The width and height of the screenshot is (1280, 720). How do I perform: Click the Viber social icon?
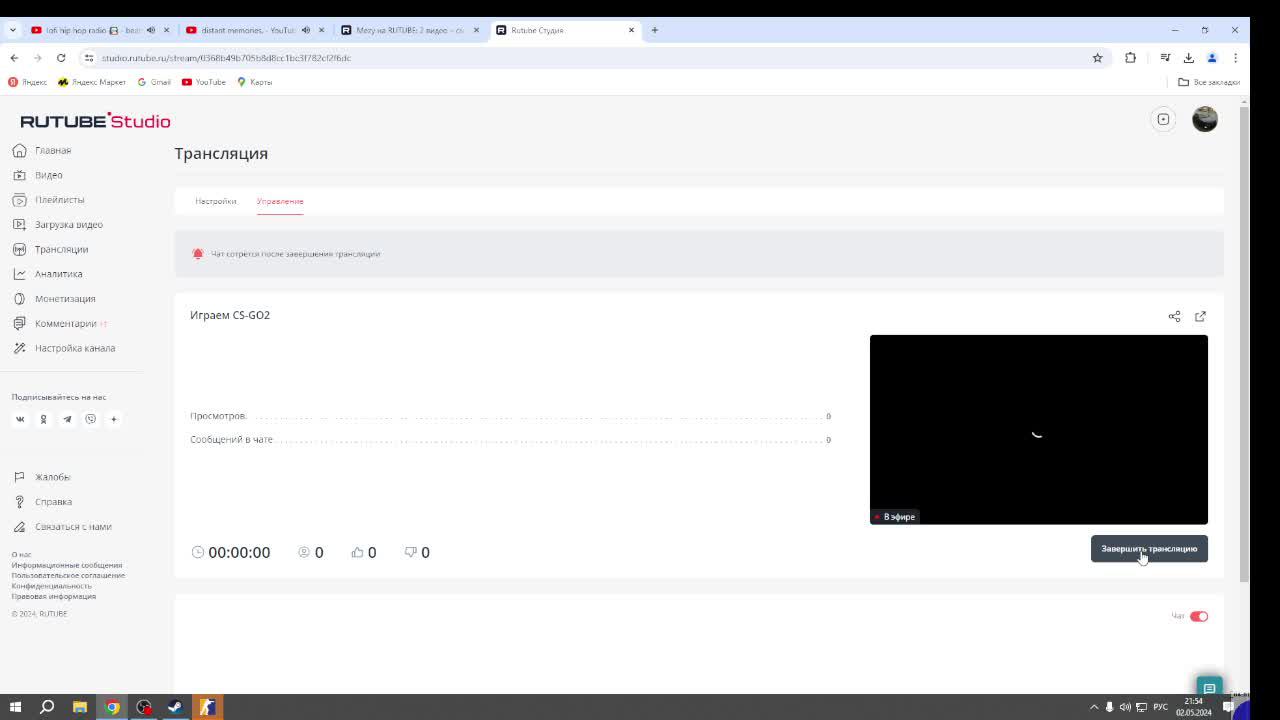[x=90, y=419]
